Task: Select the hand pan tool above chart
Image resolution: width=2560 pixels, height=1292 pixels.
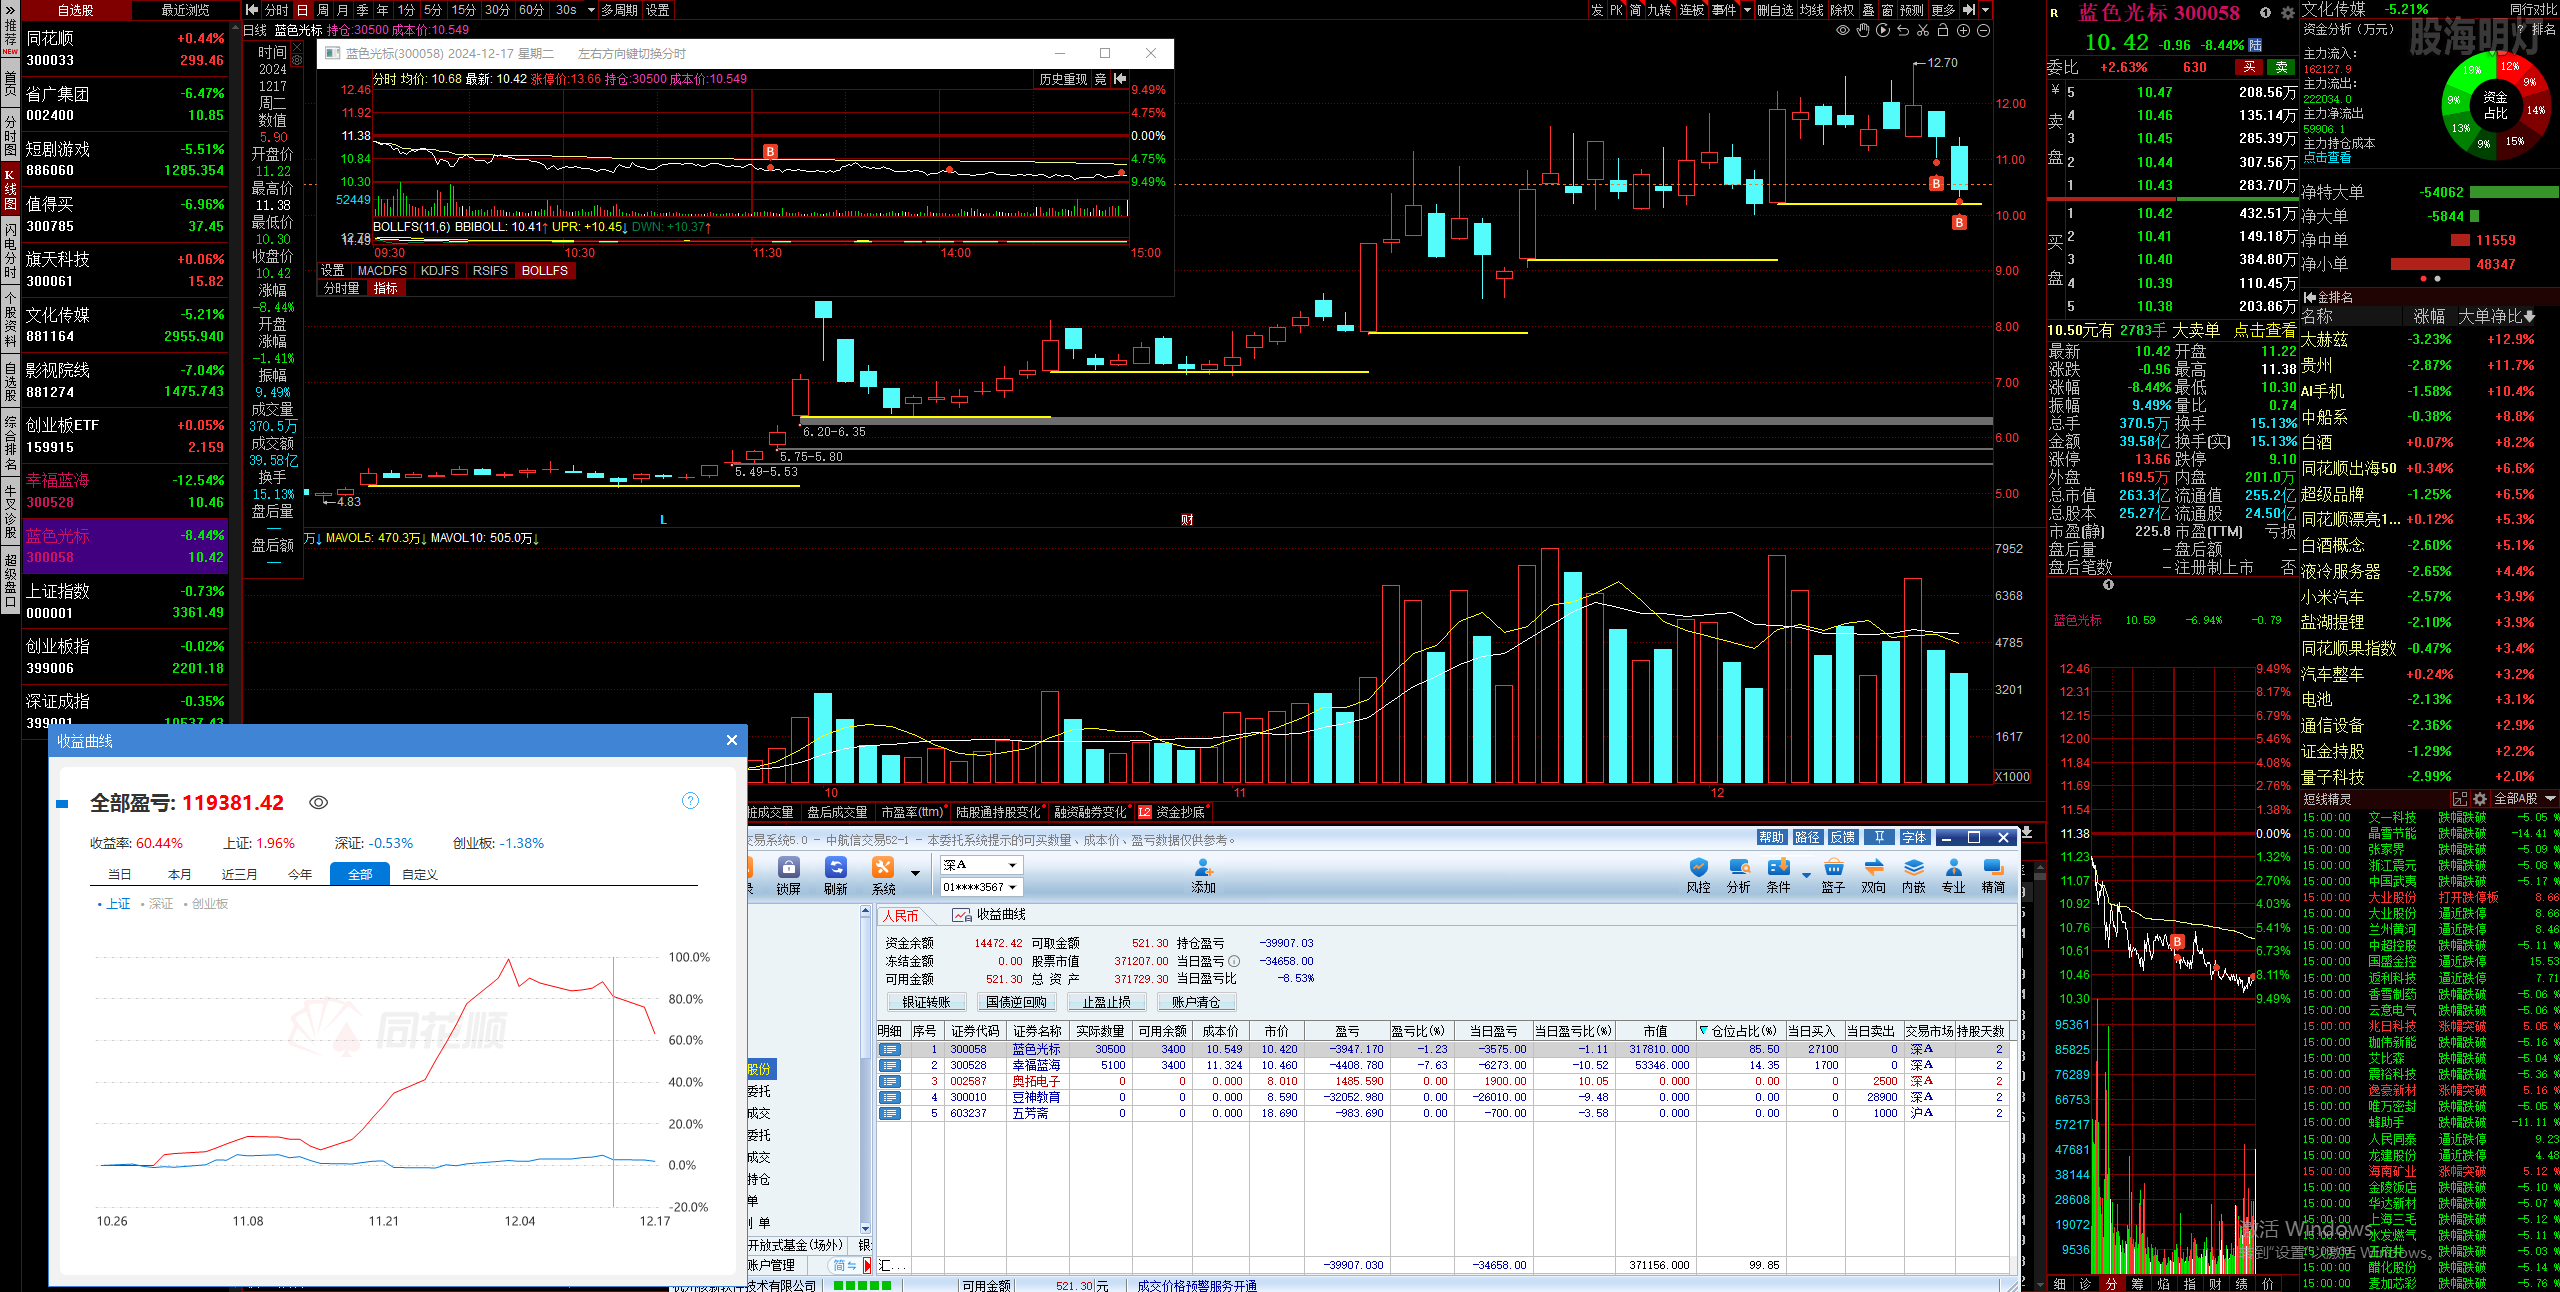Action: [1862, 31]
